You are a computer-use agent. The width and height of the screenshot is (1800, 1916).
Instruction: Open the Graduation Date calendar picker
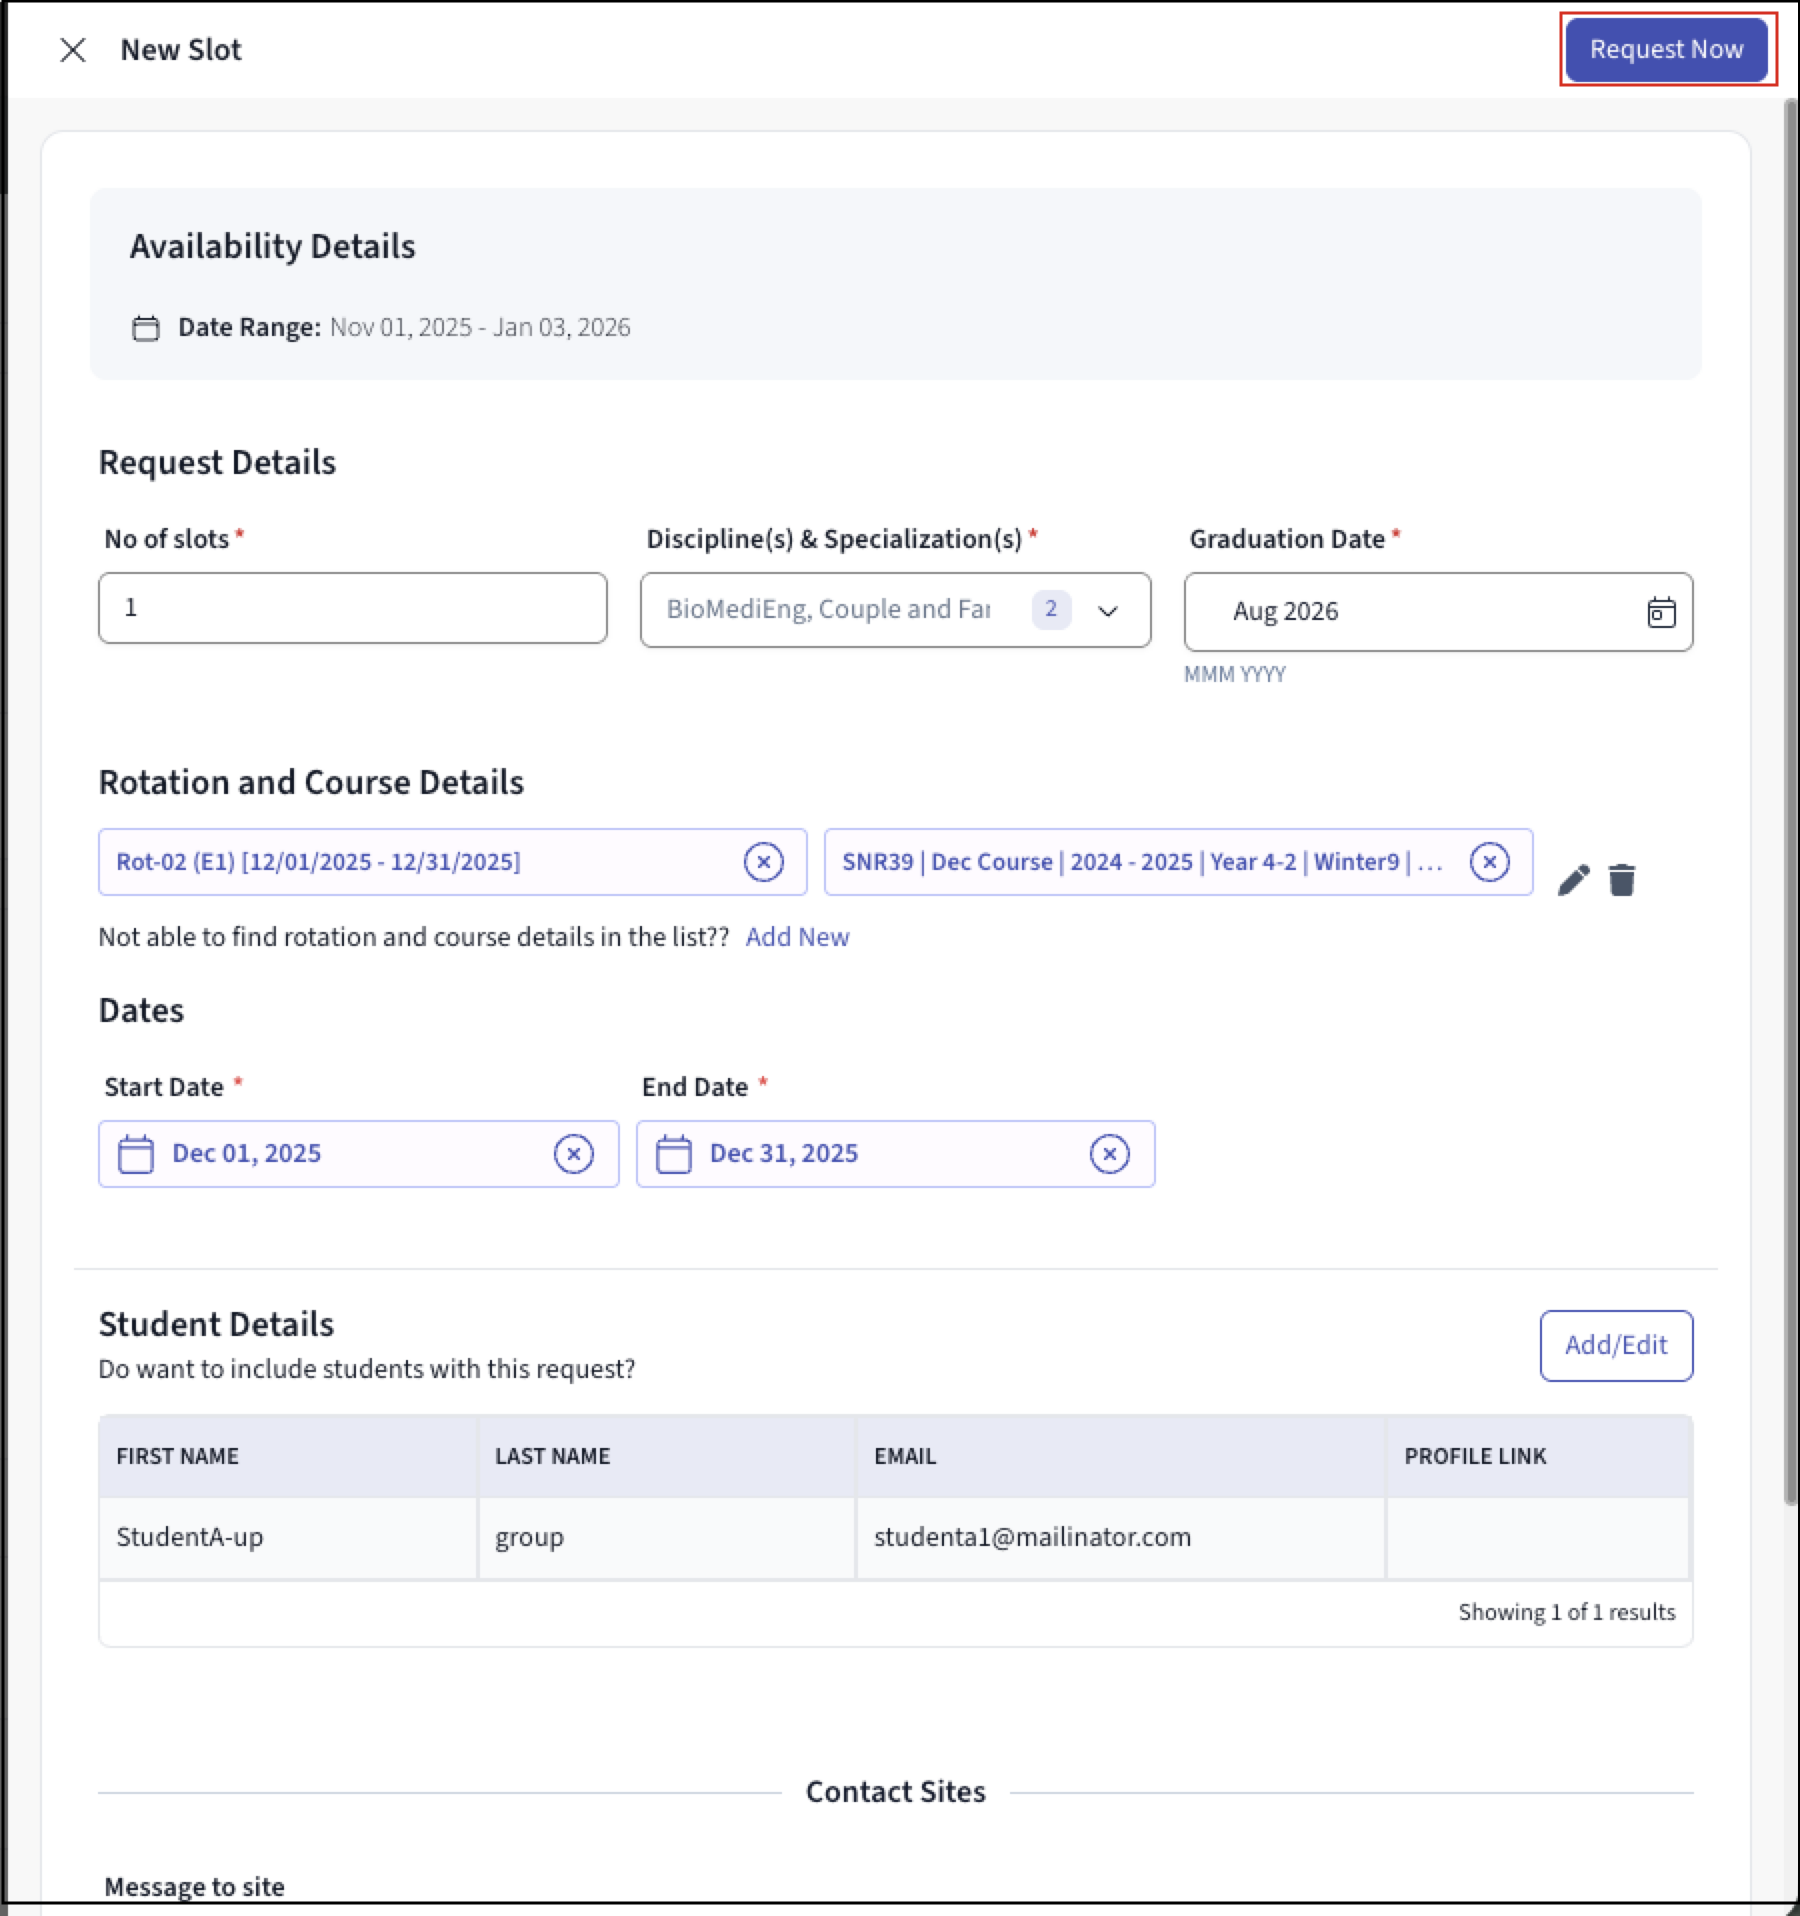(x=1660, y=612)
